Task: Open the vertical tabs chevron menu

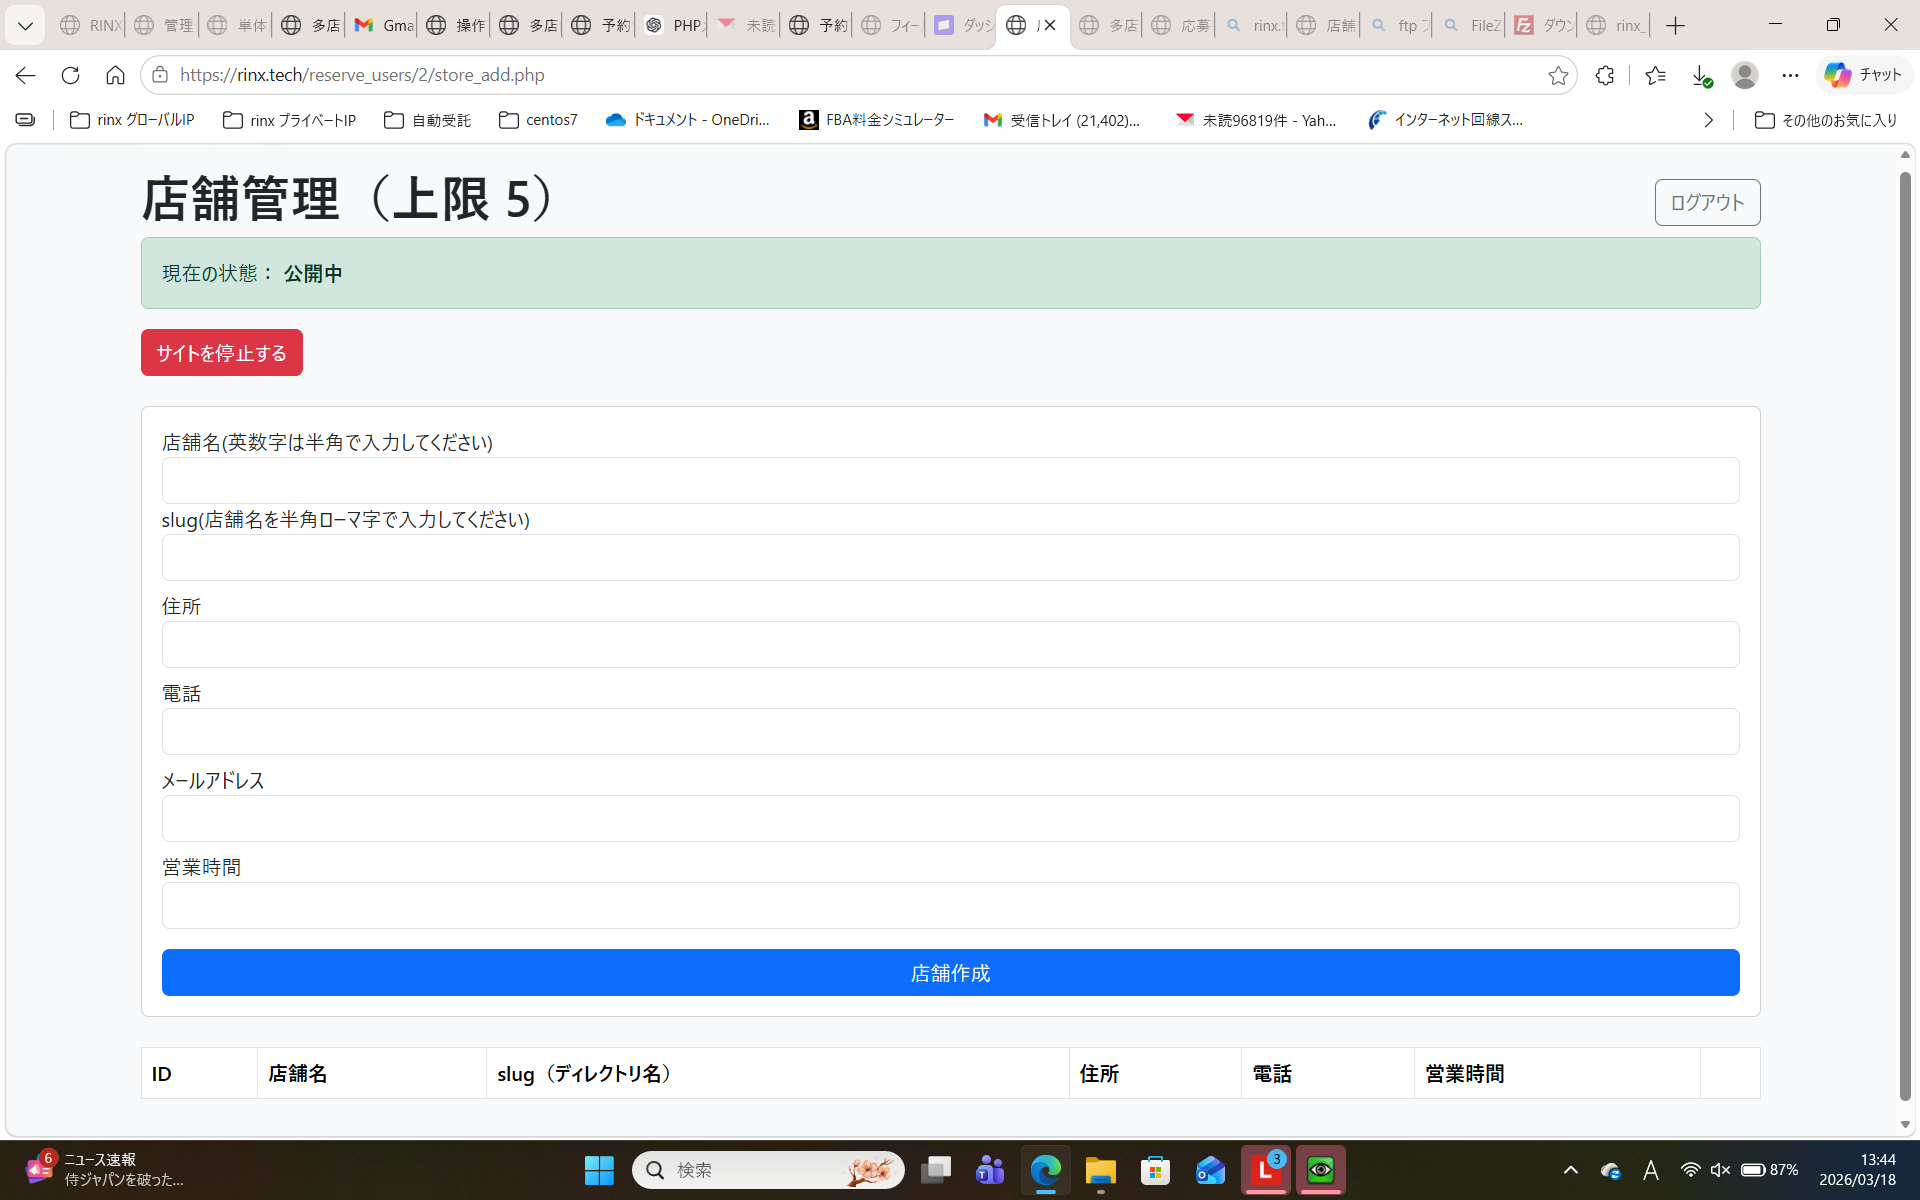Action: pos(25,25)
